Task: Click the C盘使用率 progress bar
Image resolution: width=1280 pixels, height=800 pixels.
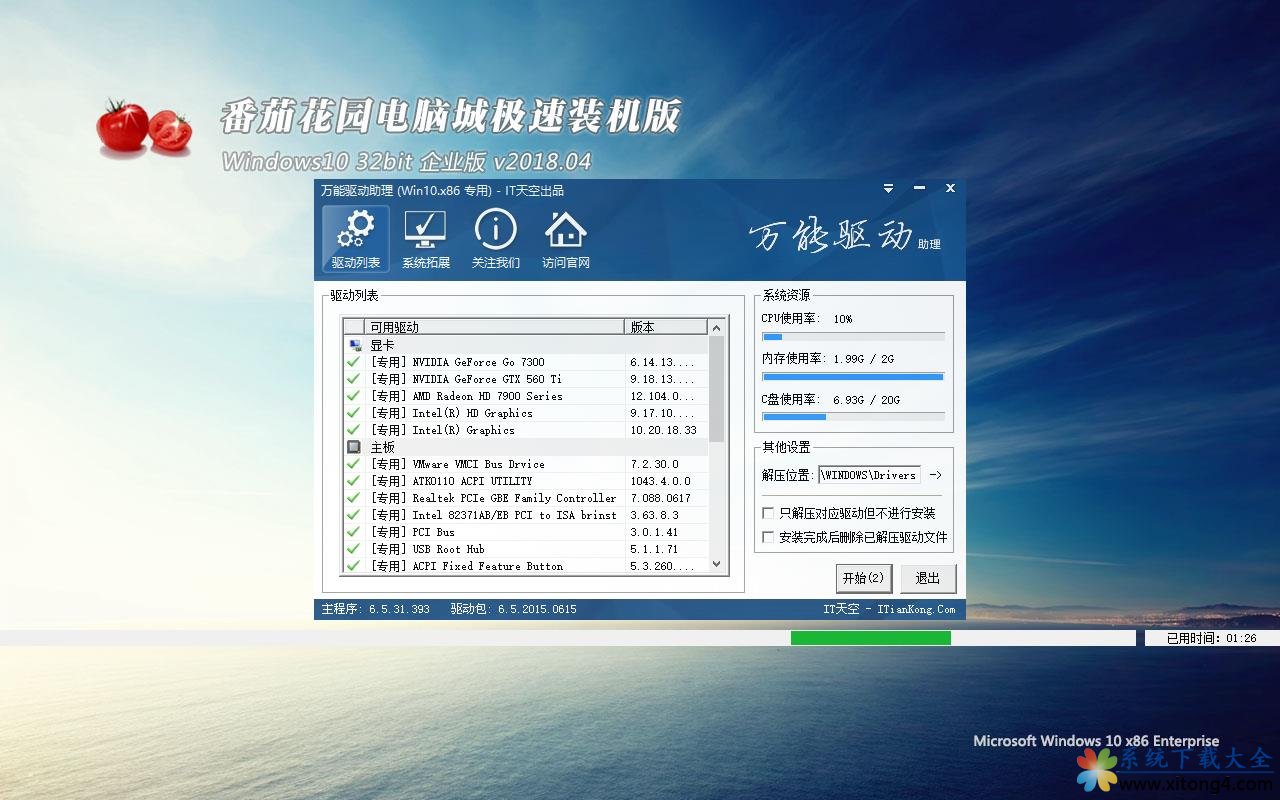Action: click(x=853, y=417)
